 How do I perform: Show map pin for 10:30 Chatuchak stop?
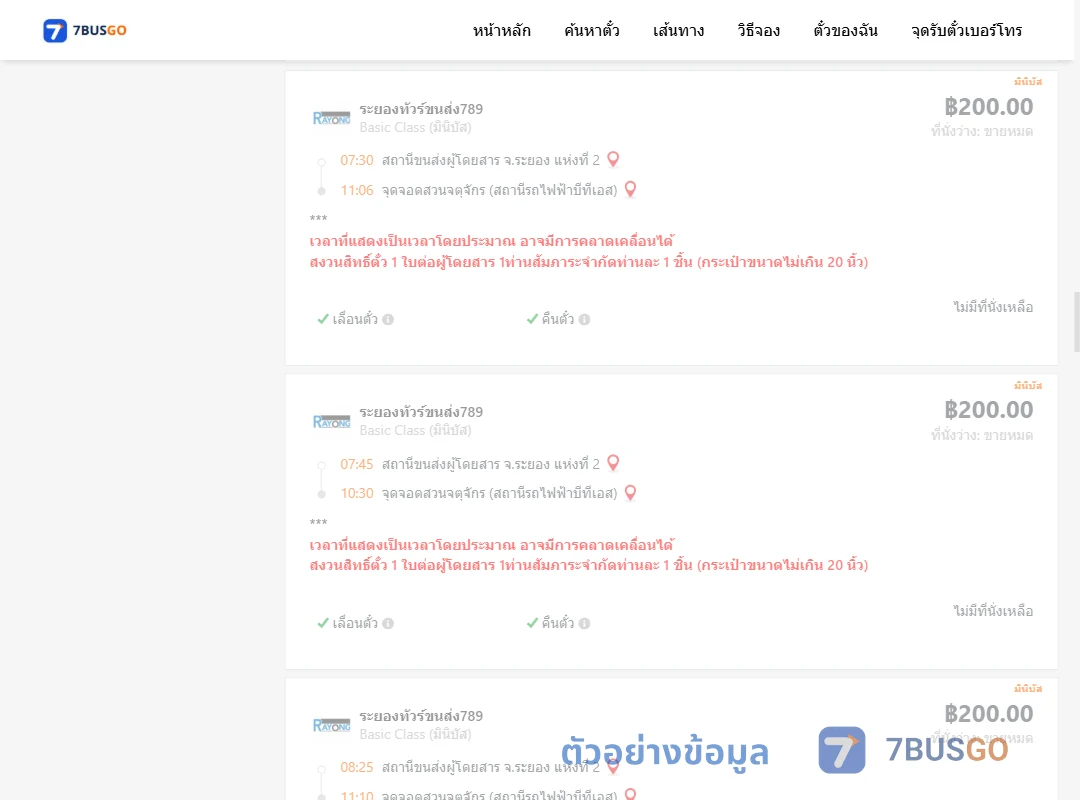click(x=630, y=492)
